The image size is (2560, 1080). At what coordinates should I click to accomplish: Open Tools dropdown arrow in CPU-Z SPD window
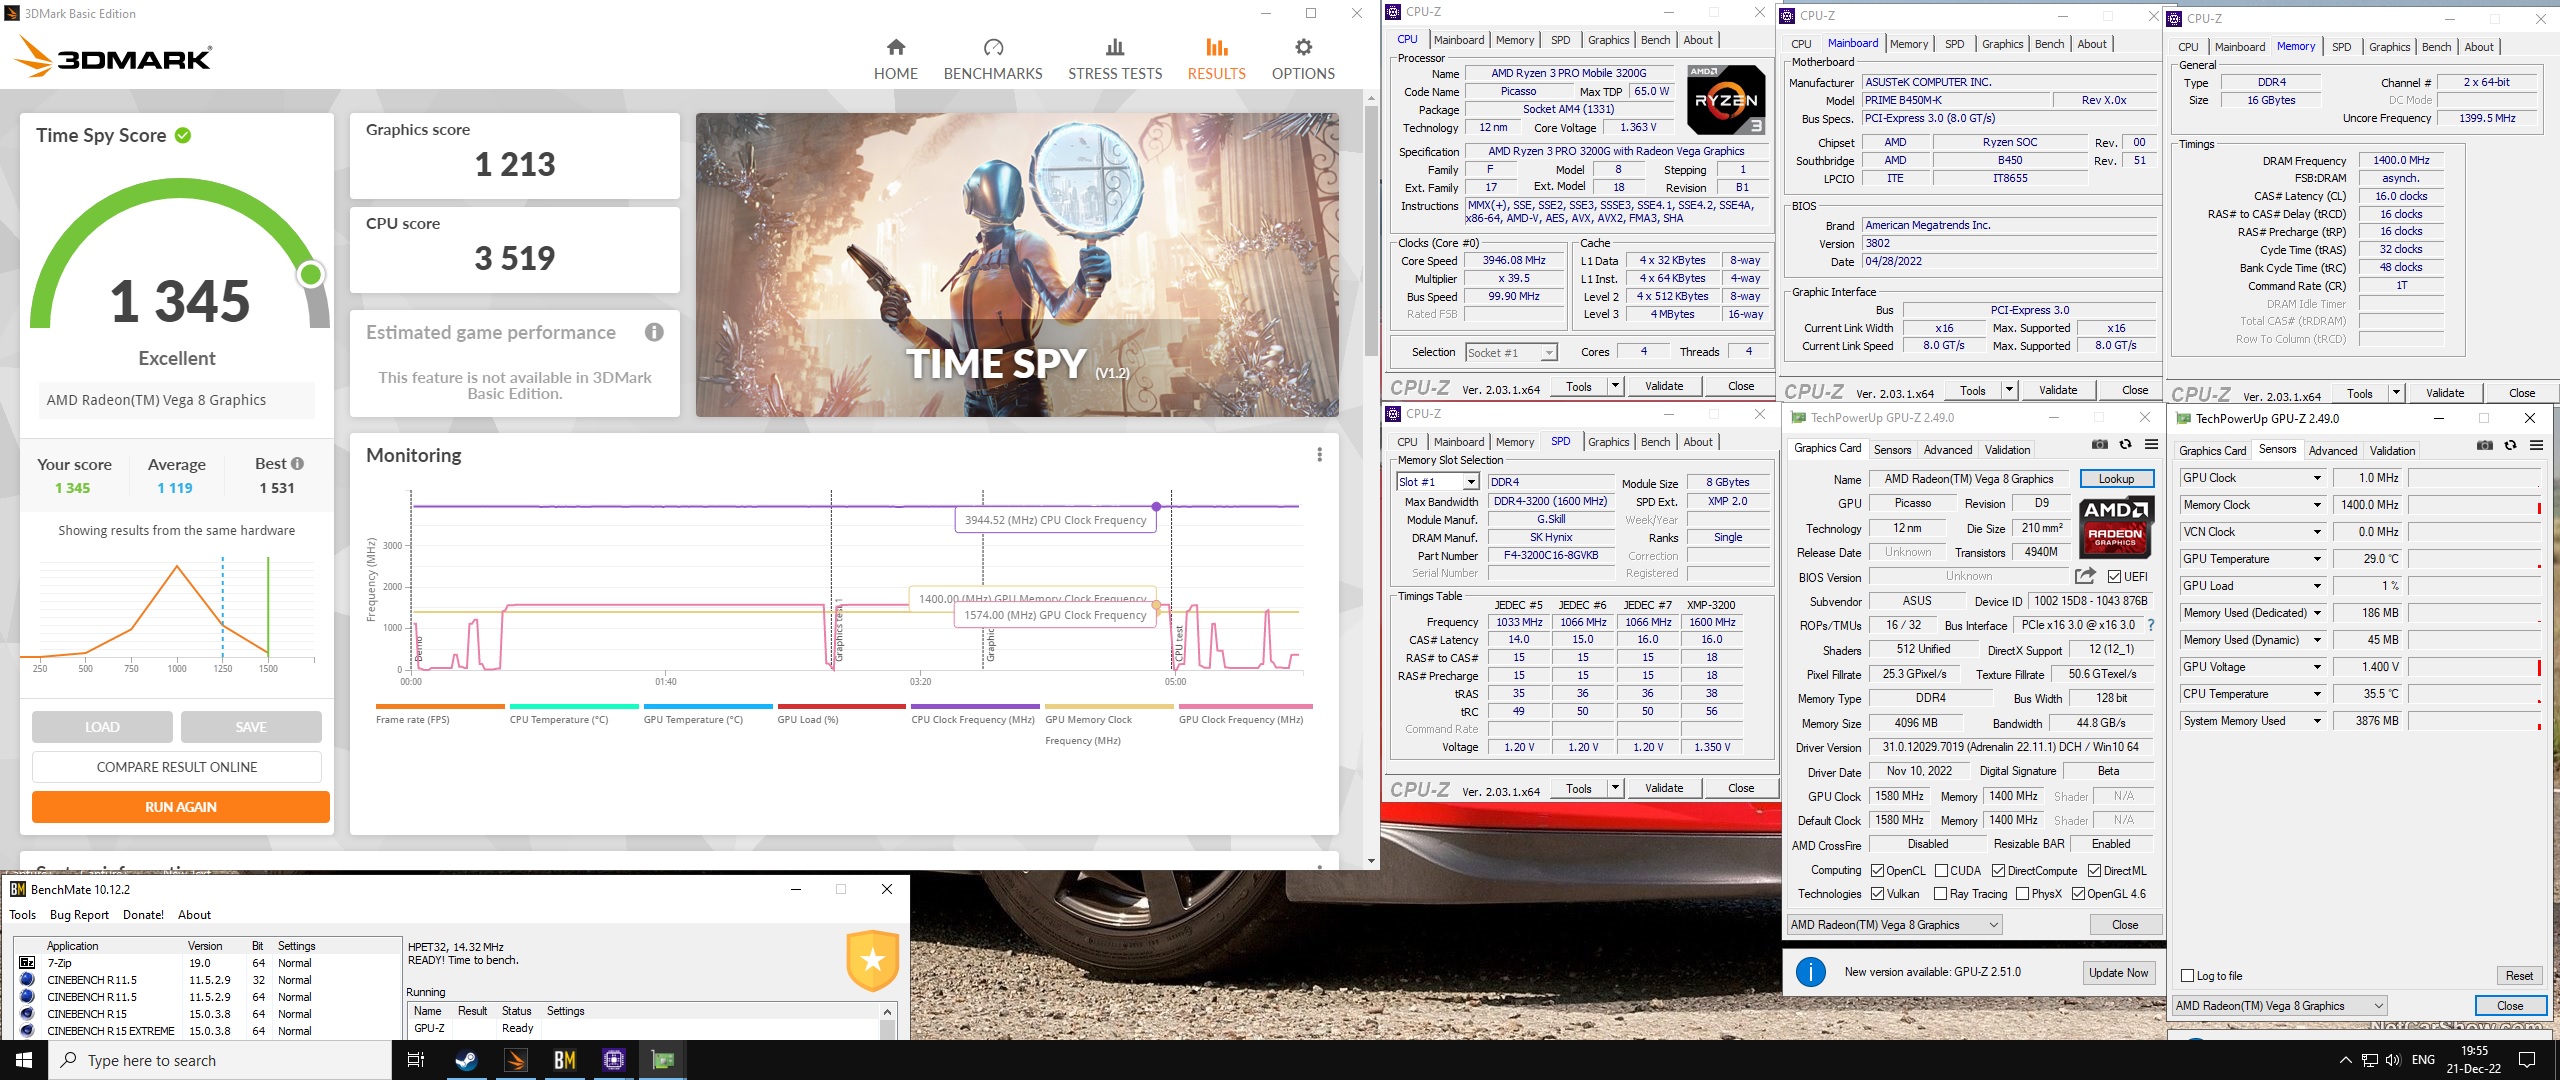tap(1614, 788)
